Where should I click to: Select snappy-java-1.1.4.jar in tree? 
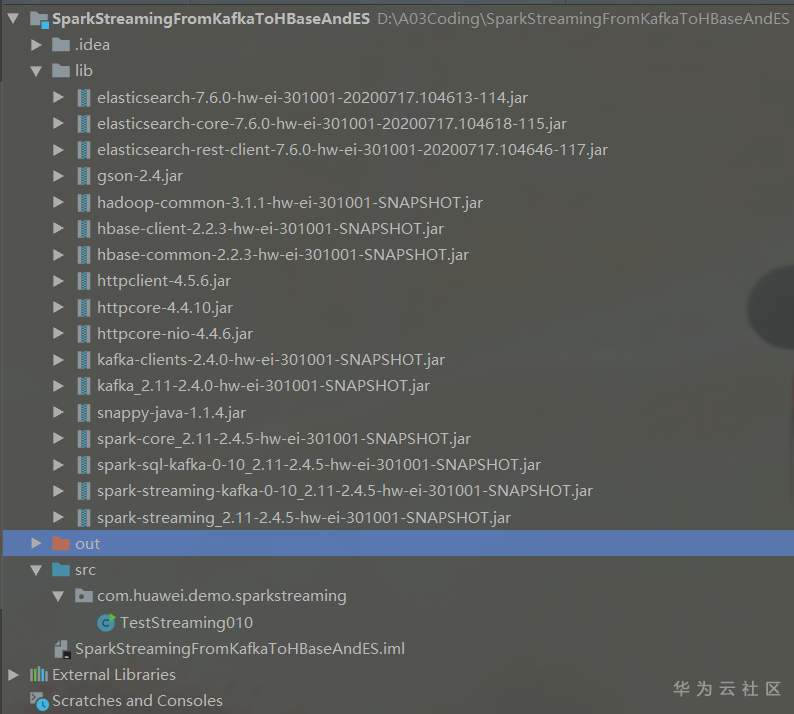(171, 412)
